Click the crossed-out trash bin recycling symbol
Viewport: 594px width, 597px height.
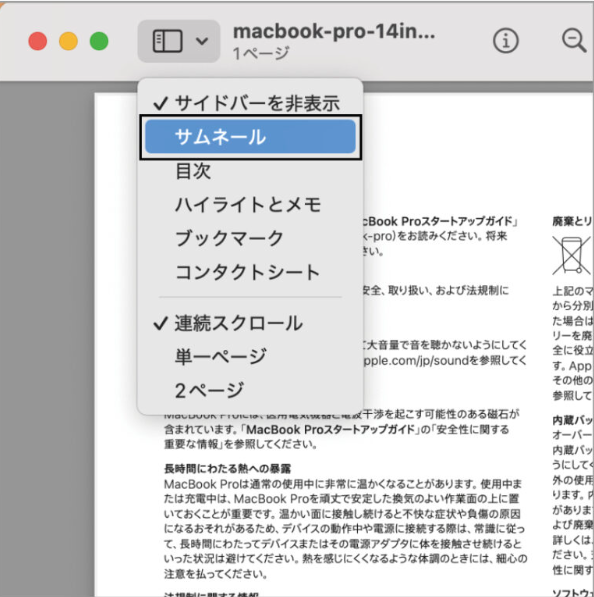572,255
